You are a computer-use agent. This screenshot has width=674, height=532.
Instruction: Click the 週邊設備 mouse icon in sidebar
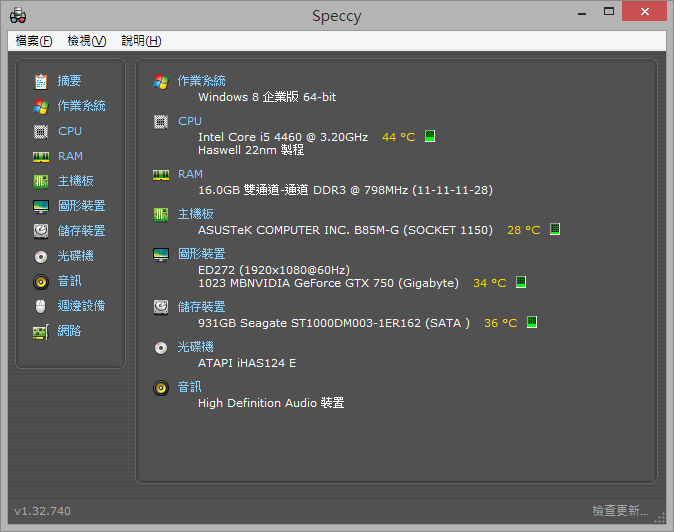click(40, 306)
